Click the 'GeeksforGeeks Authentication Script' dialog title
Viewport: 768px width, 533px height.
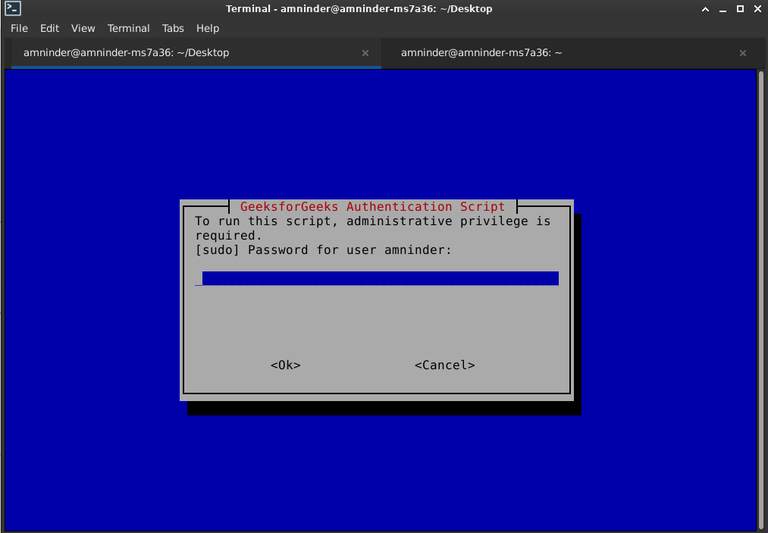(x=372, y=207)
